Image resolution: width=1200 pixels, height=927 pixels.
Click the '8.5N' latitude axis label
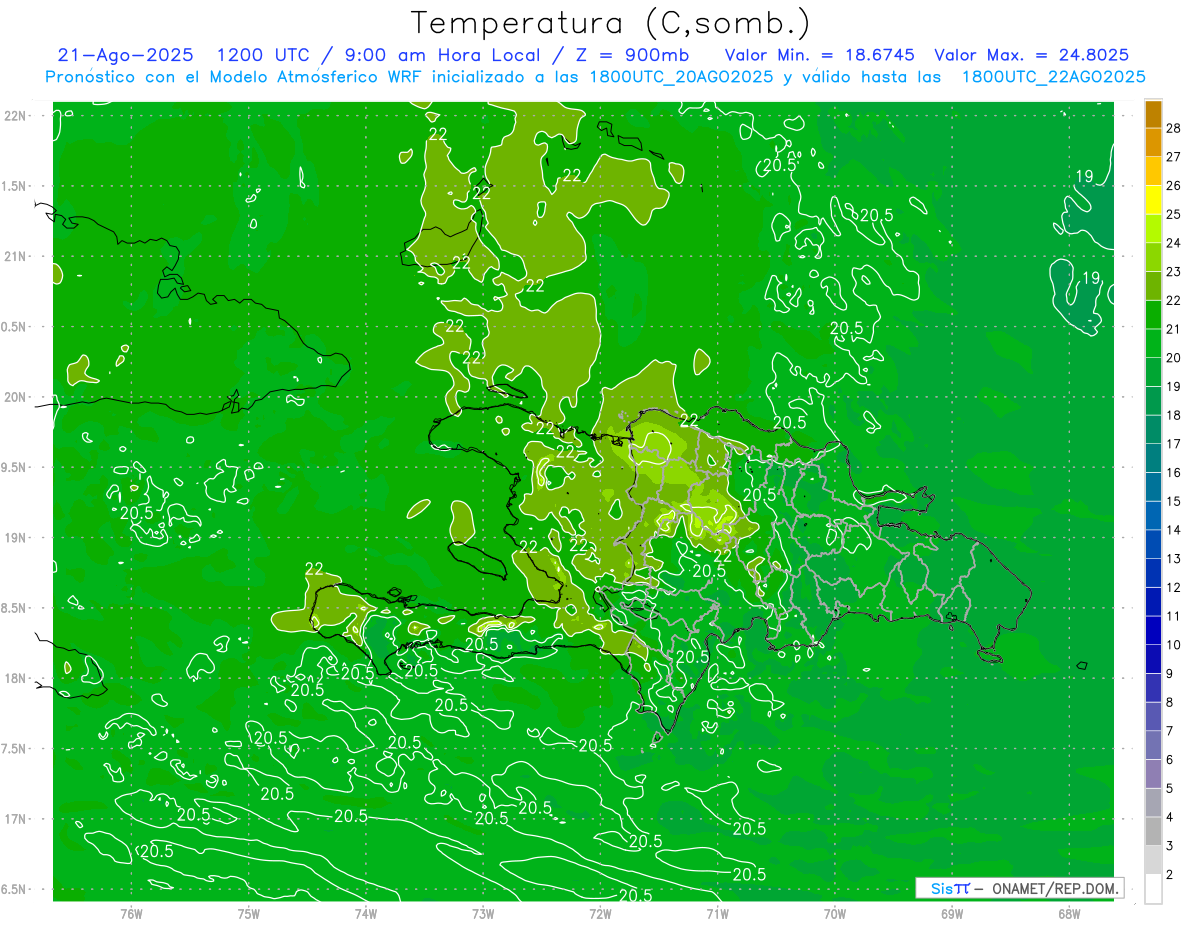point(15,608)
